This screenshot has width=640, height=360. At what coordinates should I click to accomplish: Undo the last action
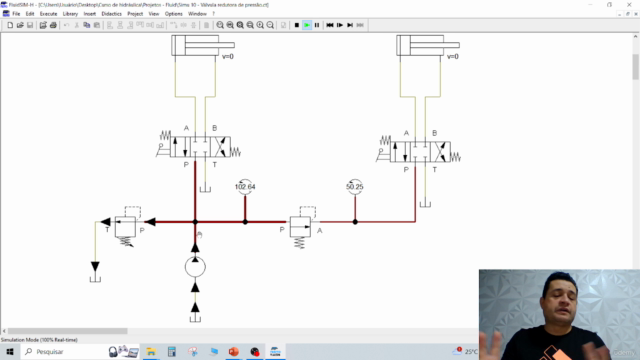pos(66,25)
